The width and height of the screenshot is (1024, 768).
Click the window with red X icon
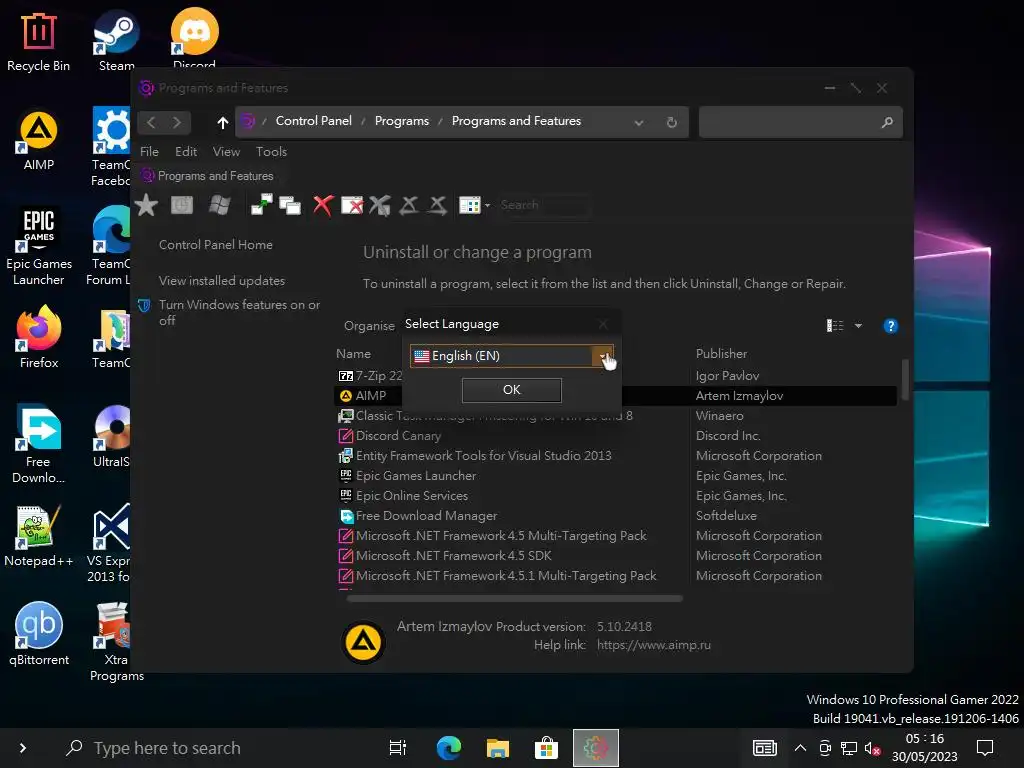pyautogui.click(x=352, y=205)
